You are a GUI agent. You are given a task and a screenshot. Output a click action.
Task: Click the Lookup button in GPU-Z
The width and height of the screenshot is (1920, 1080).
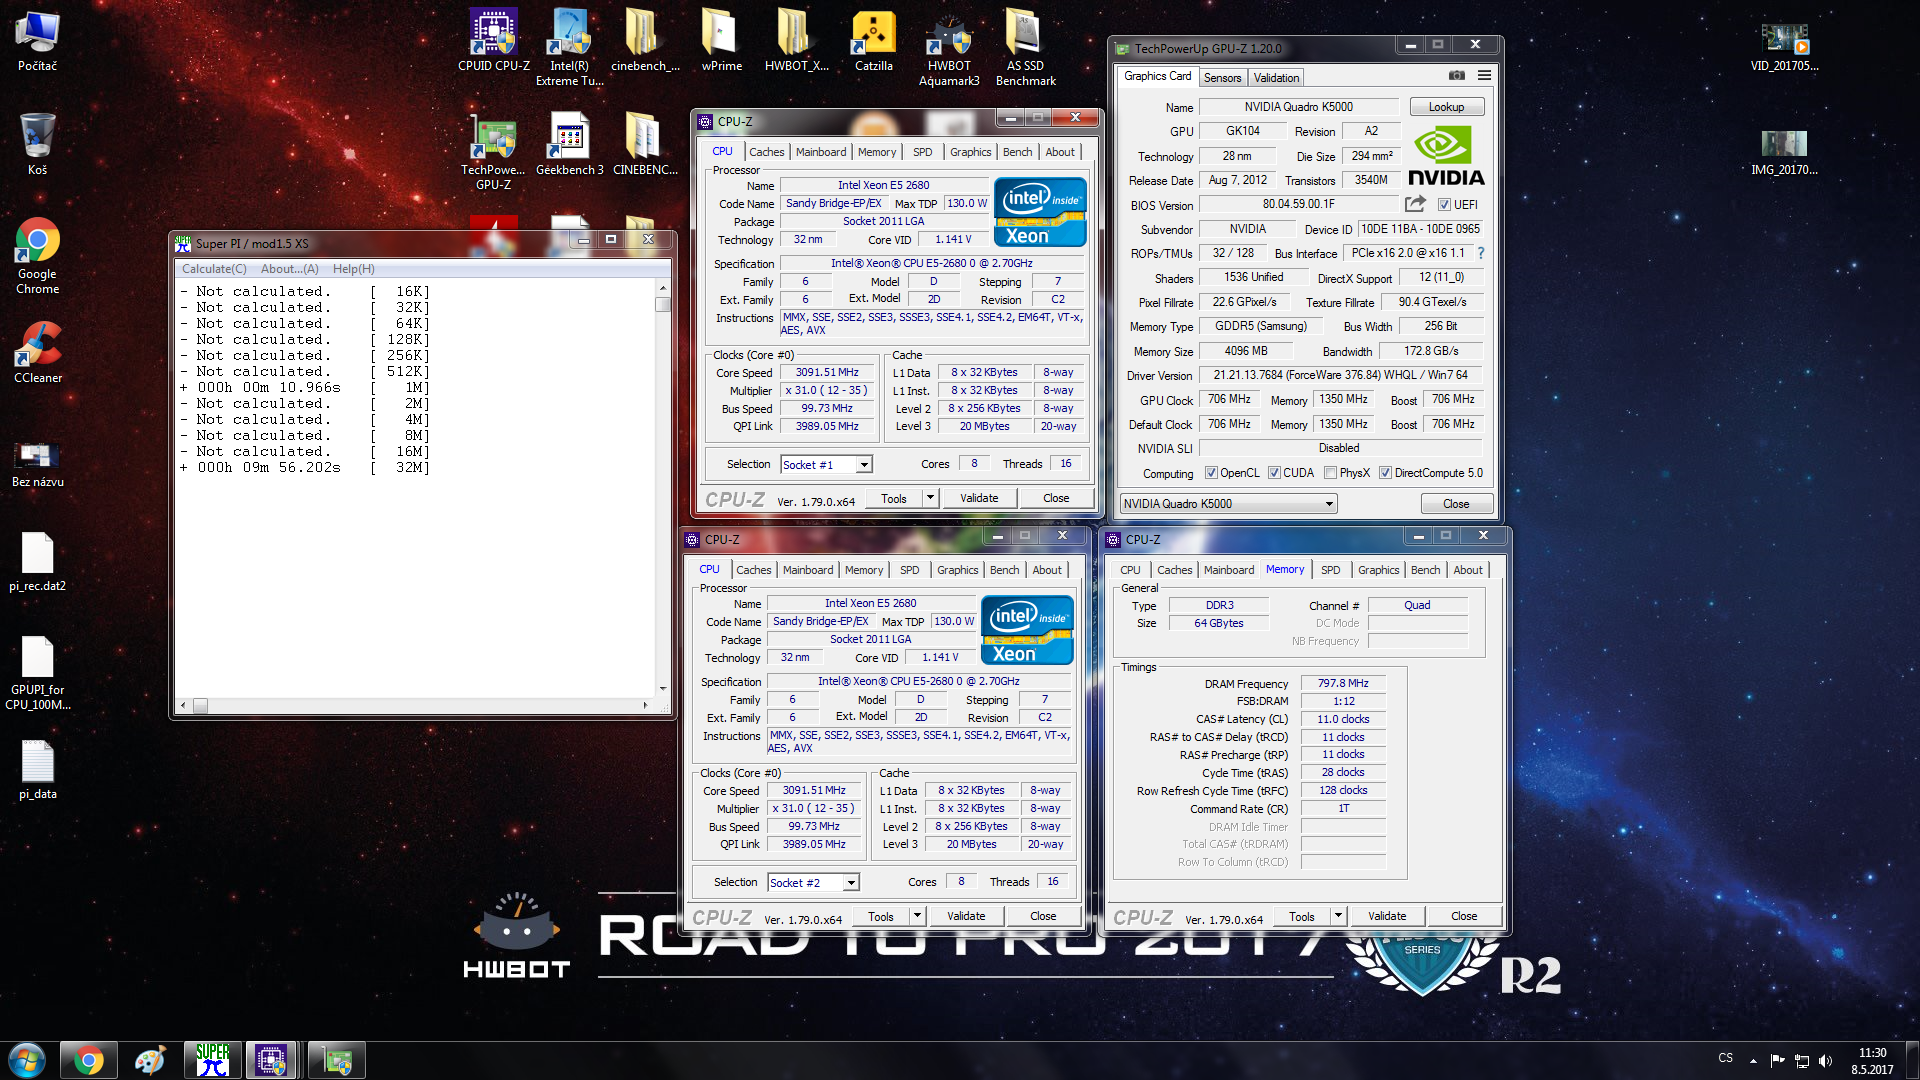(x=1446, y=107)
